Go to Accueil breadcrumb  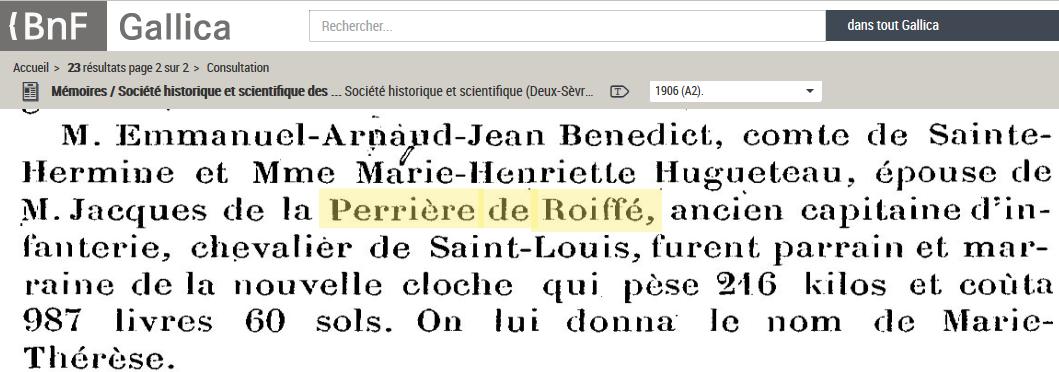click(x=30, y=68)
